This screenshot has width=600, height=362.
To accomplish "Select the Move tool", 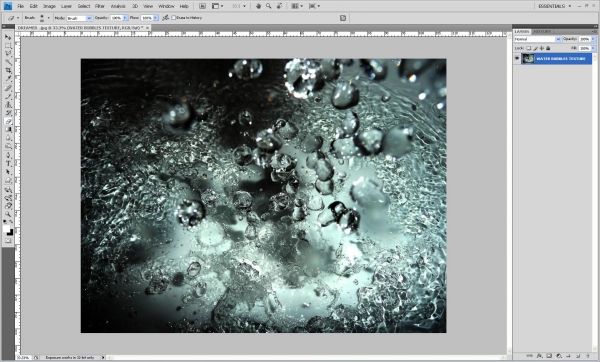I will tap(8, 37).
